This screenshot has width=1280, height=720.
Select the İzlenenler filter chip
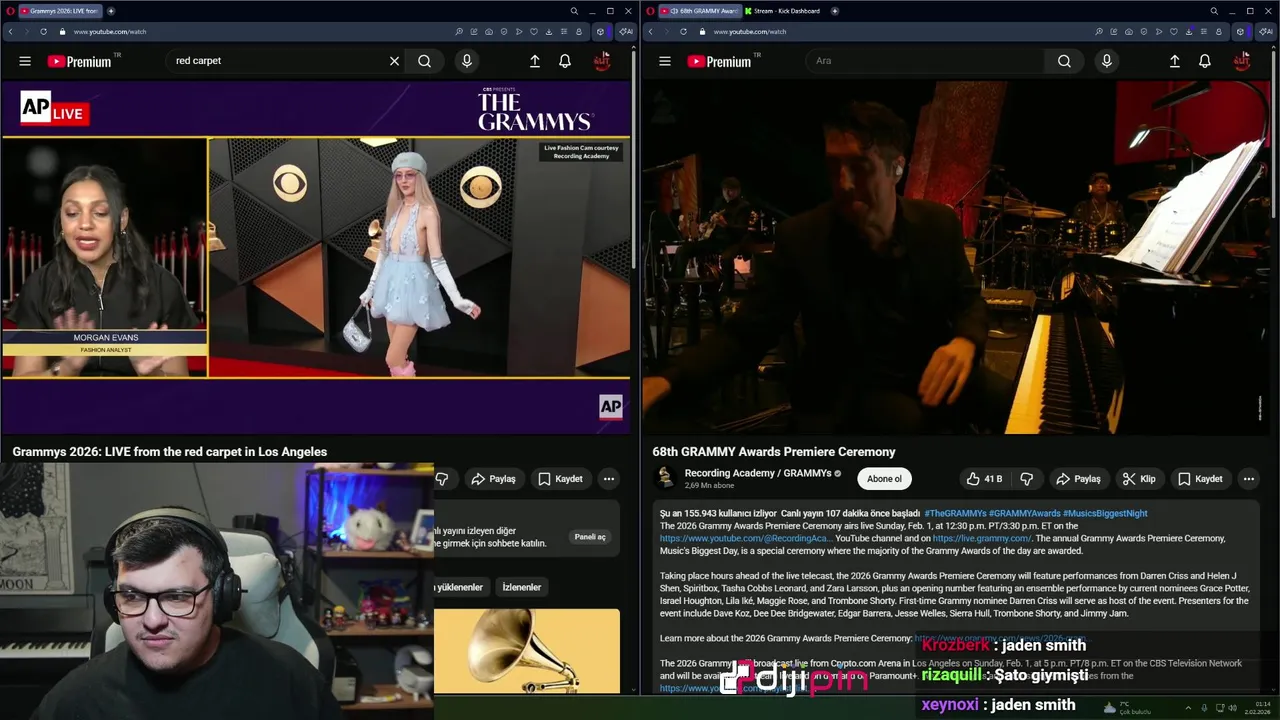[x=521, y=587]
